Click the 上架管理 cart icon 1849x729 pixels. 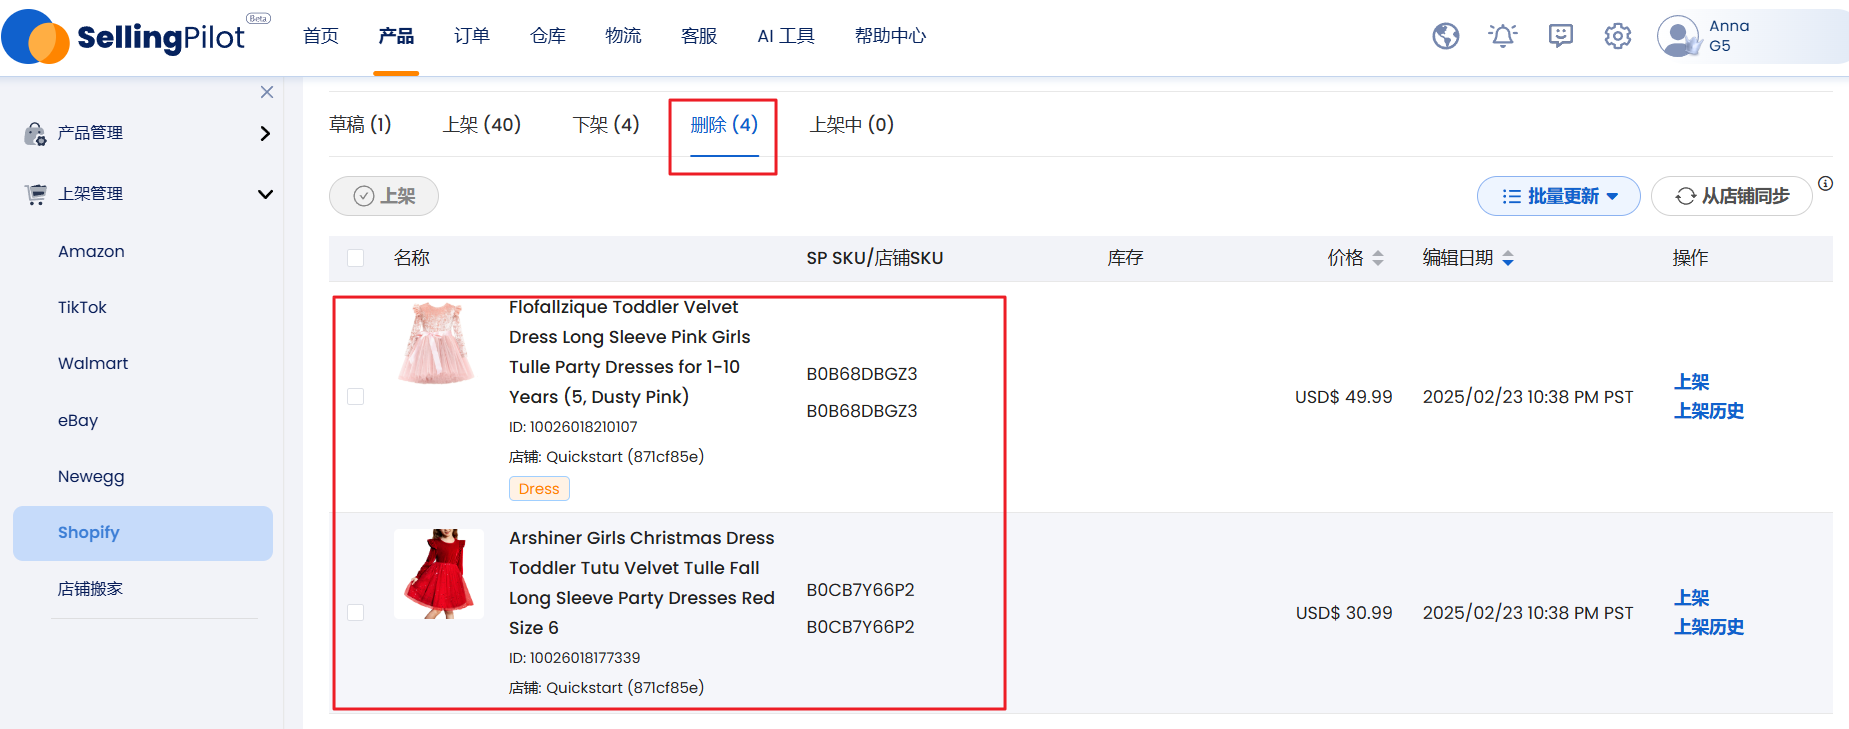click(35, 194)
